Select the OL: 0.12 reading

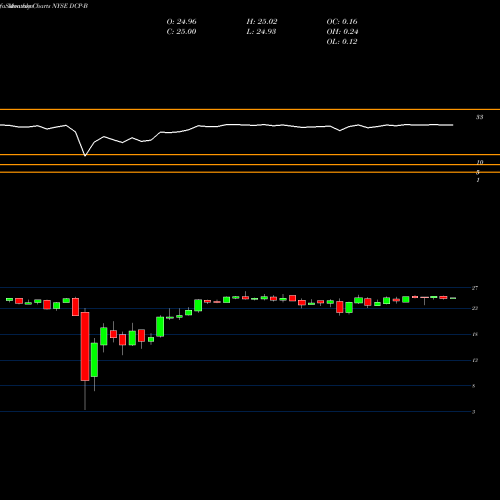pos(342,42)
